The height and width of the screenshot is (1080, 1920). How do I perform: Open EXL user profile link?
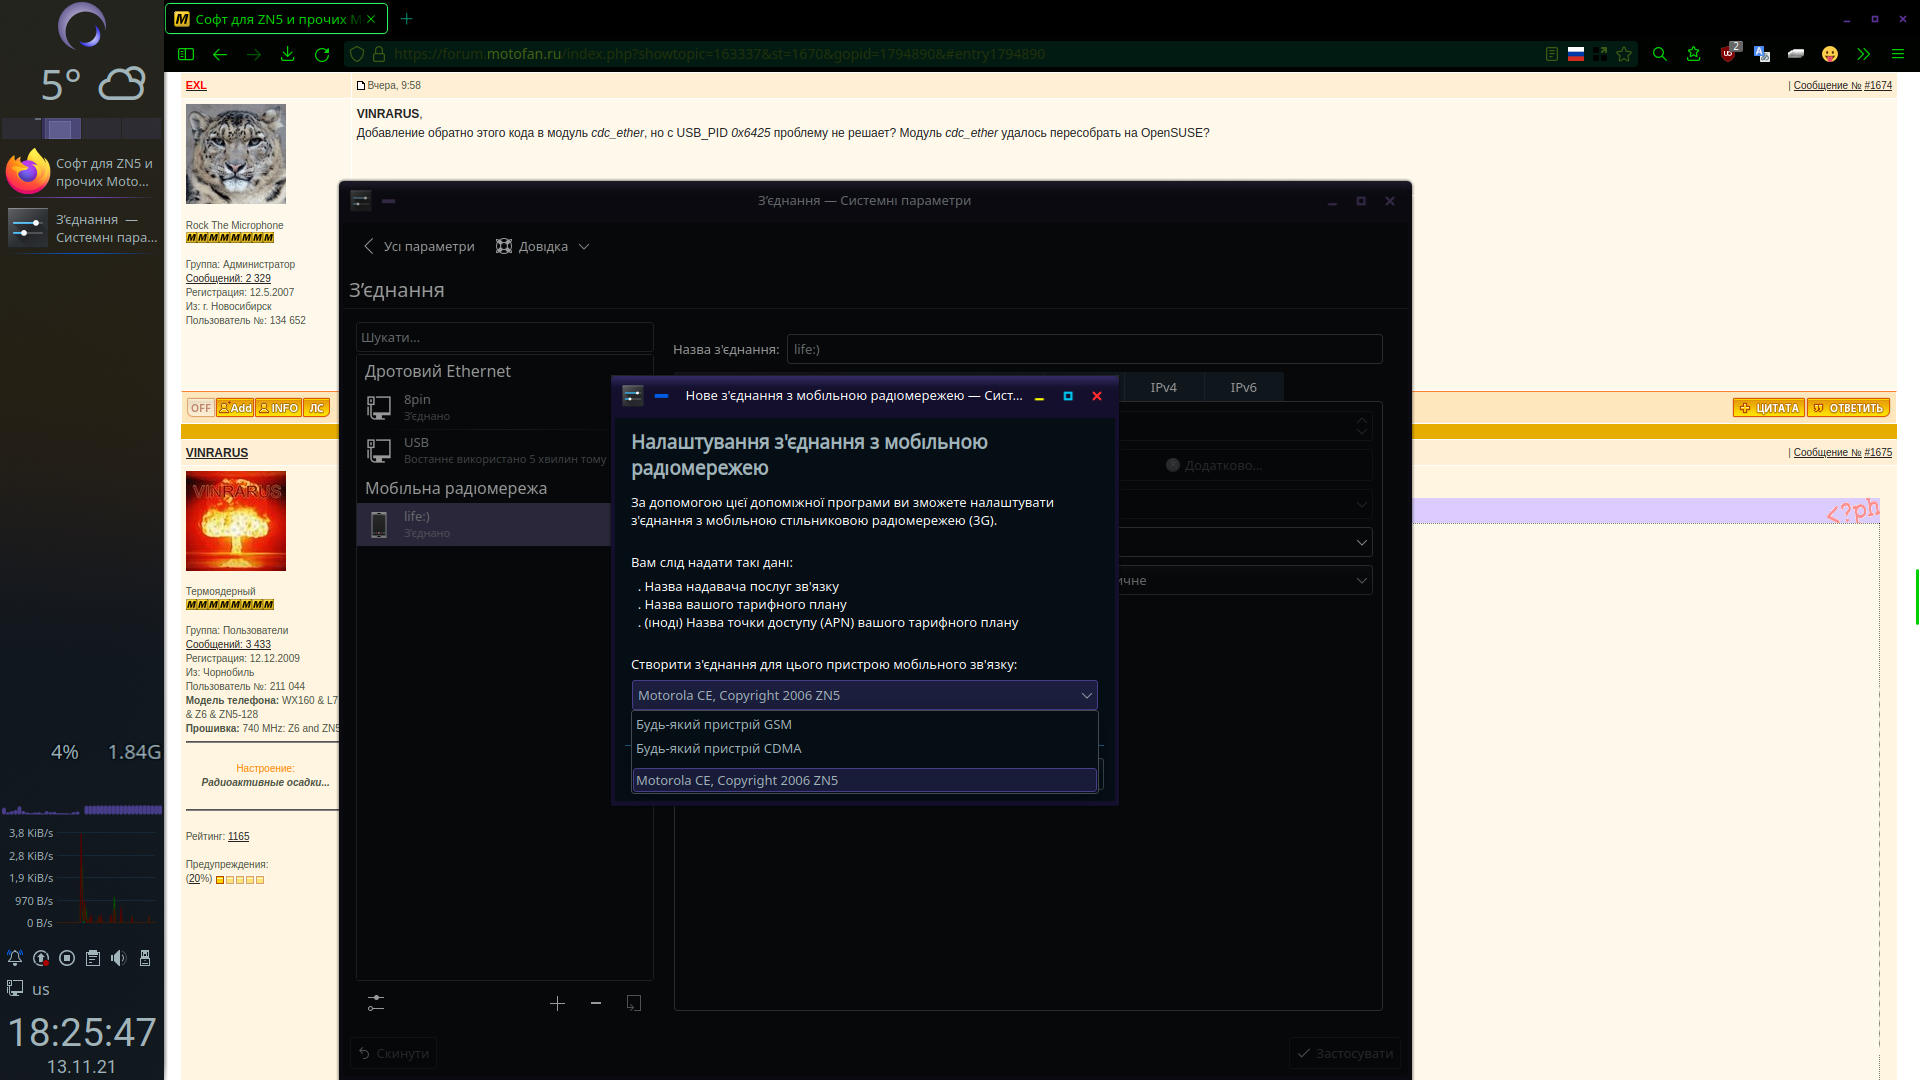[x=196, y=86]
